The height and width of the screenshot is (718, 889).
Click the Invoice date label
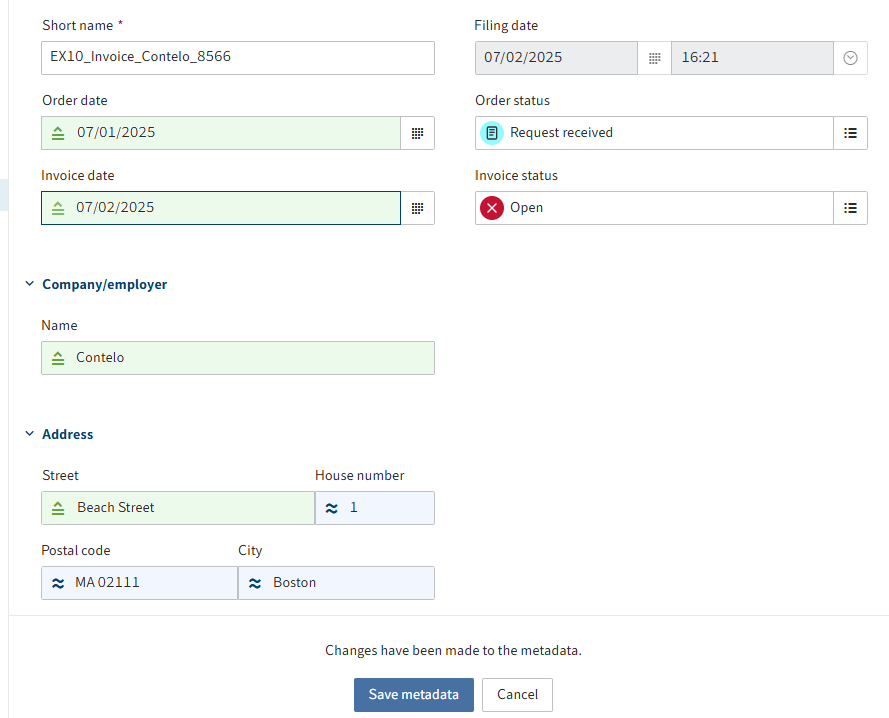[x=78, y=176]
